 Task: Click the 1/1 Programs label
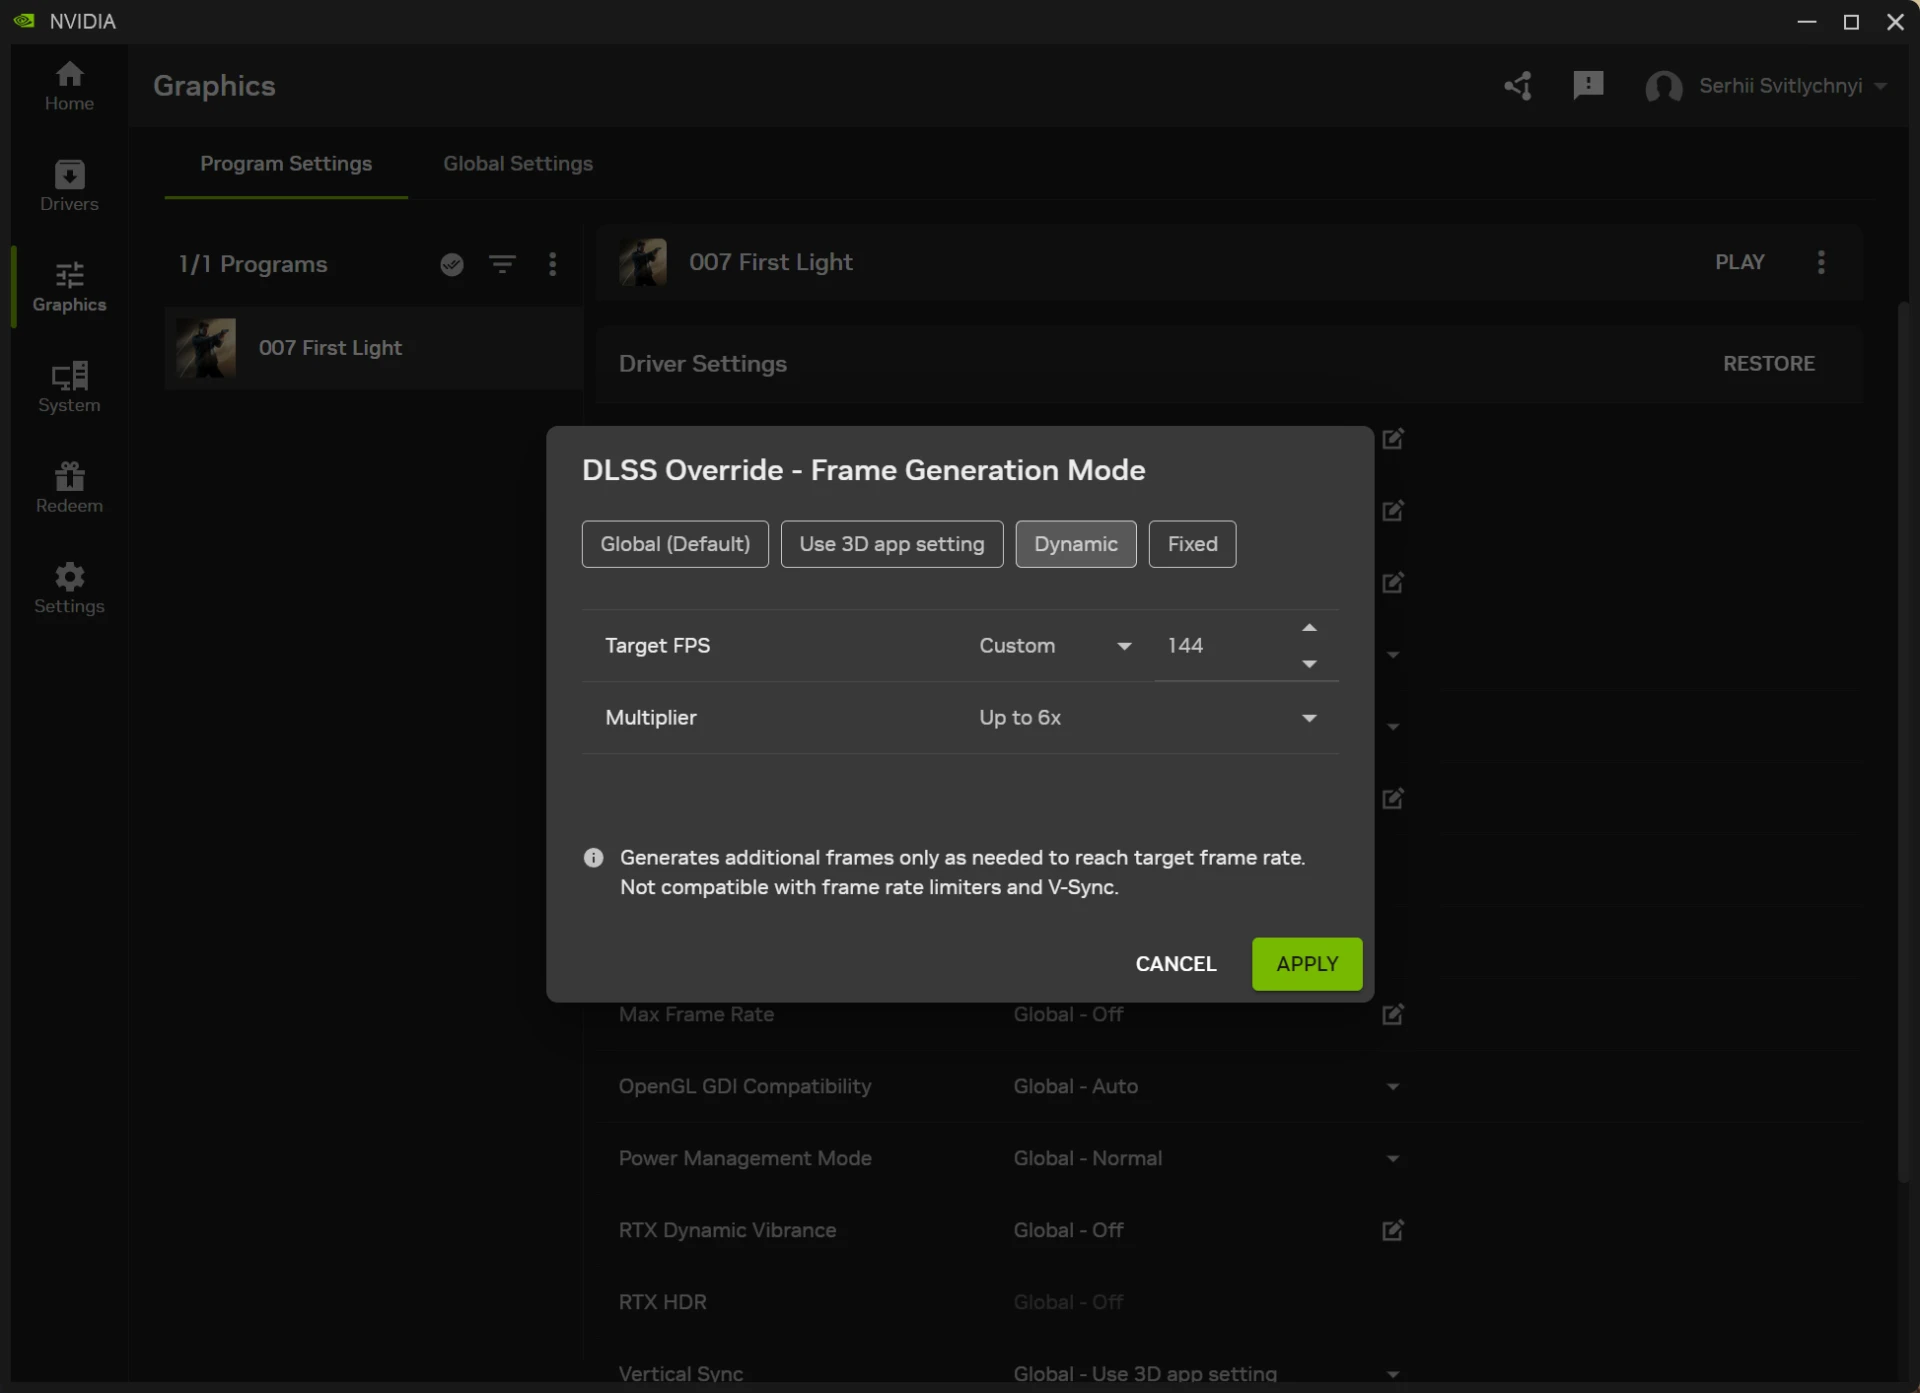[x=253, y=264]
